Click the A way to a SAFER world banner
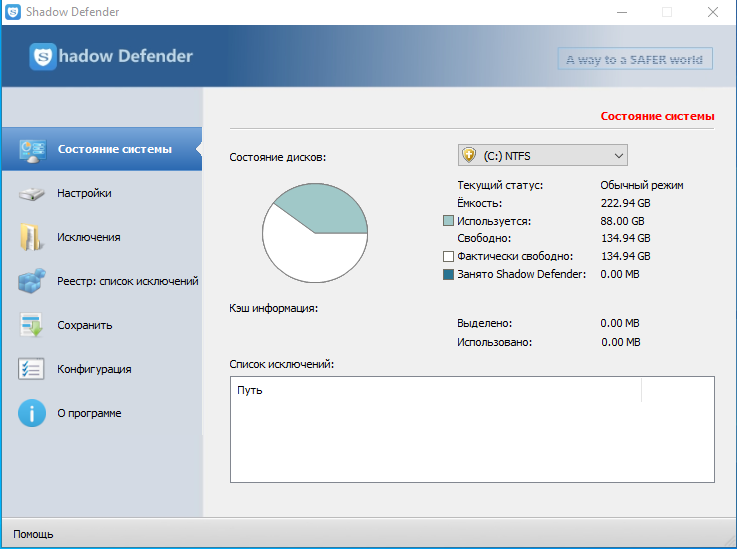 pos(635,59)
